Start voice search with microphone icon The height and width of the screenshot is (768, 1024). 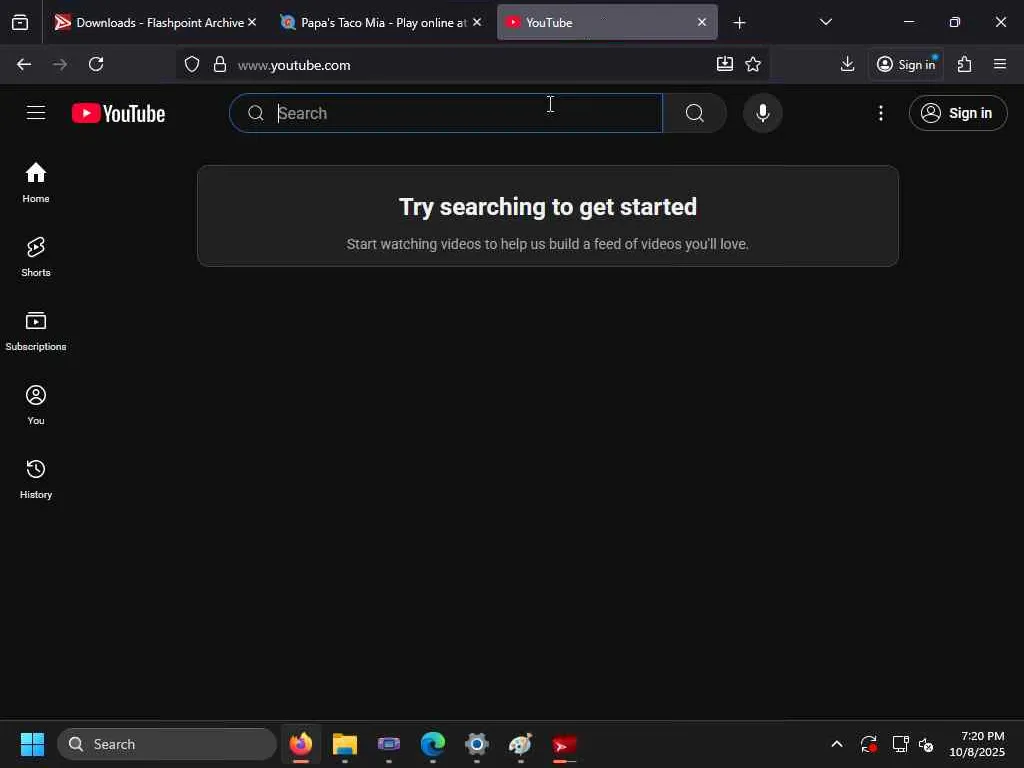click(762, 113)
